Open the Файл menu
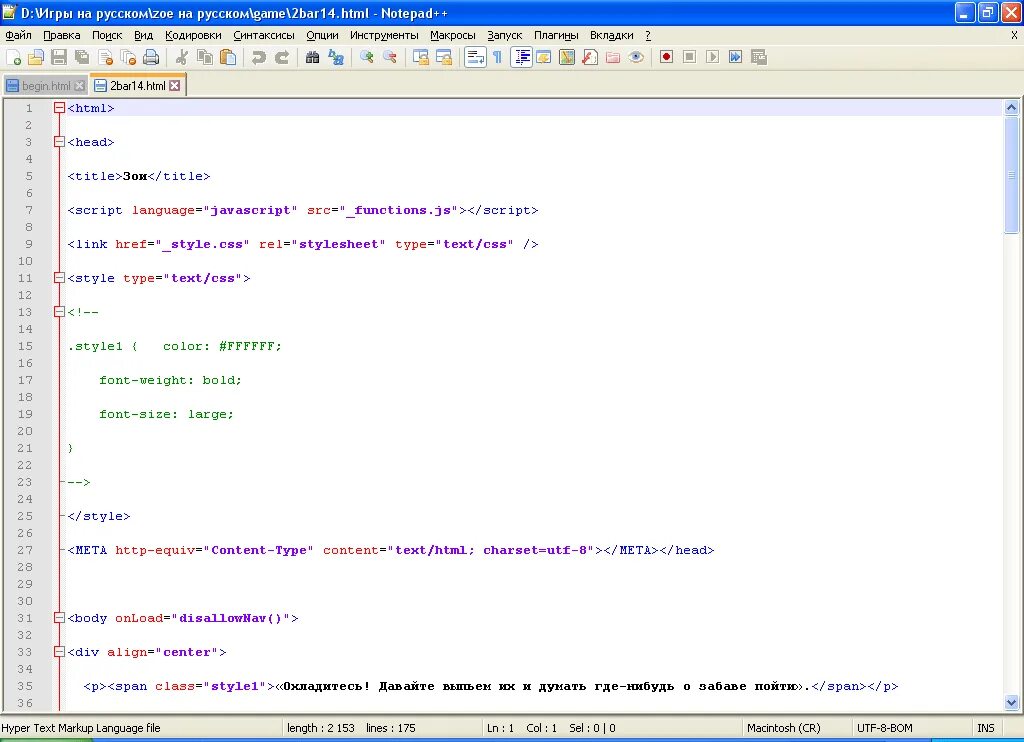Image resolution: width=1024 pixels, height=742 pixels. pyautogui.click(x=18, y=35)
